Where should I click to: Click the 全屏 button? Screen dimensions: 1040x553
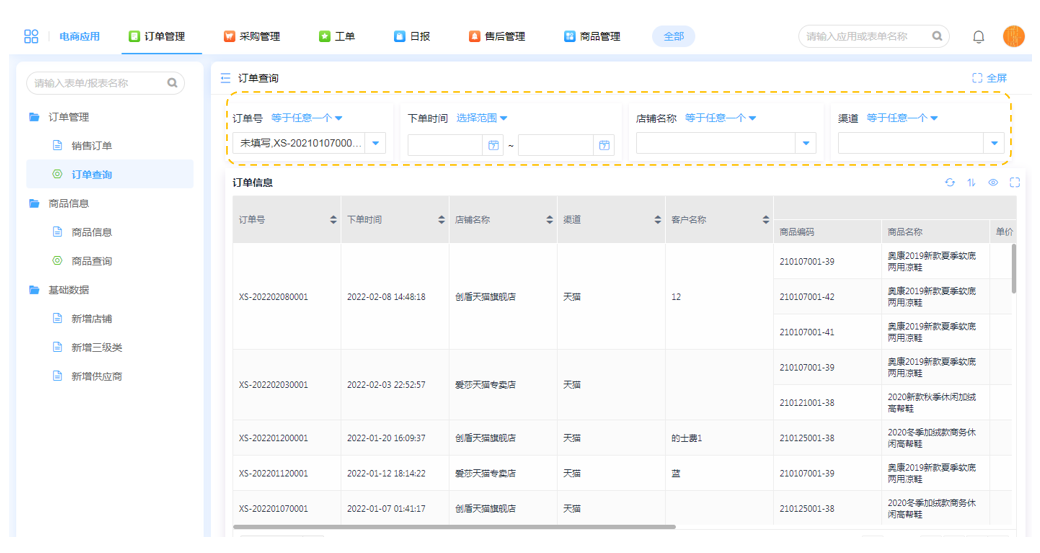[989, 78]
